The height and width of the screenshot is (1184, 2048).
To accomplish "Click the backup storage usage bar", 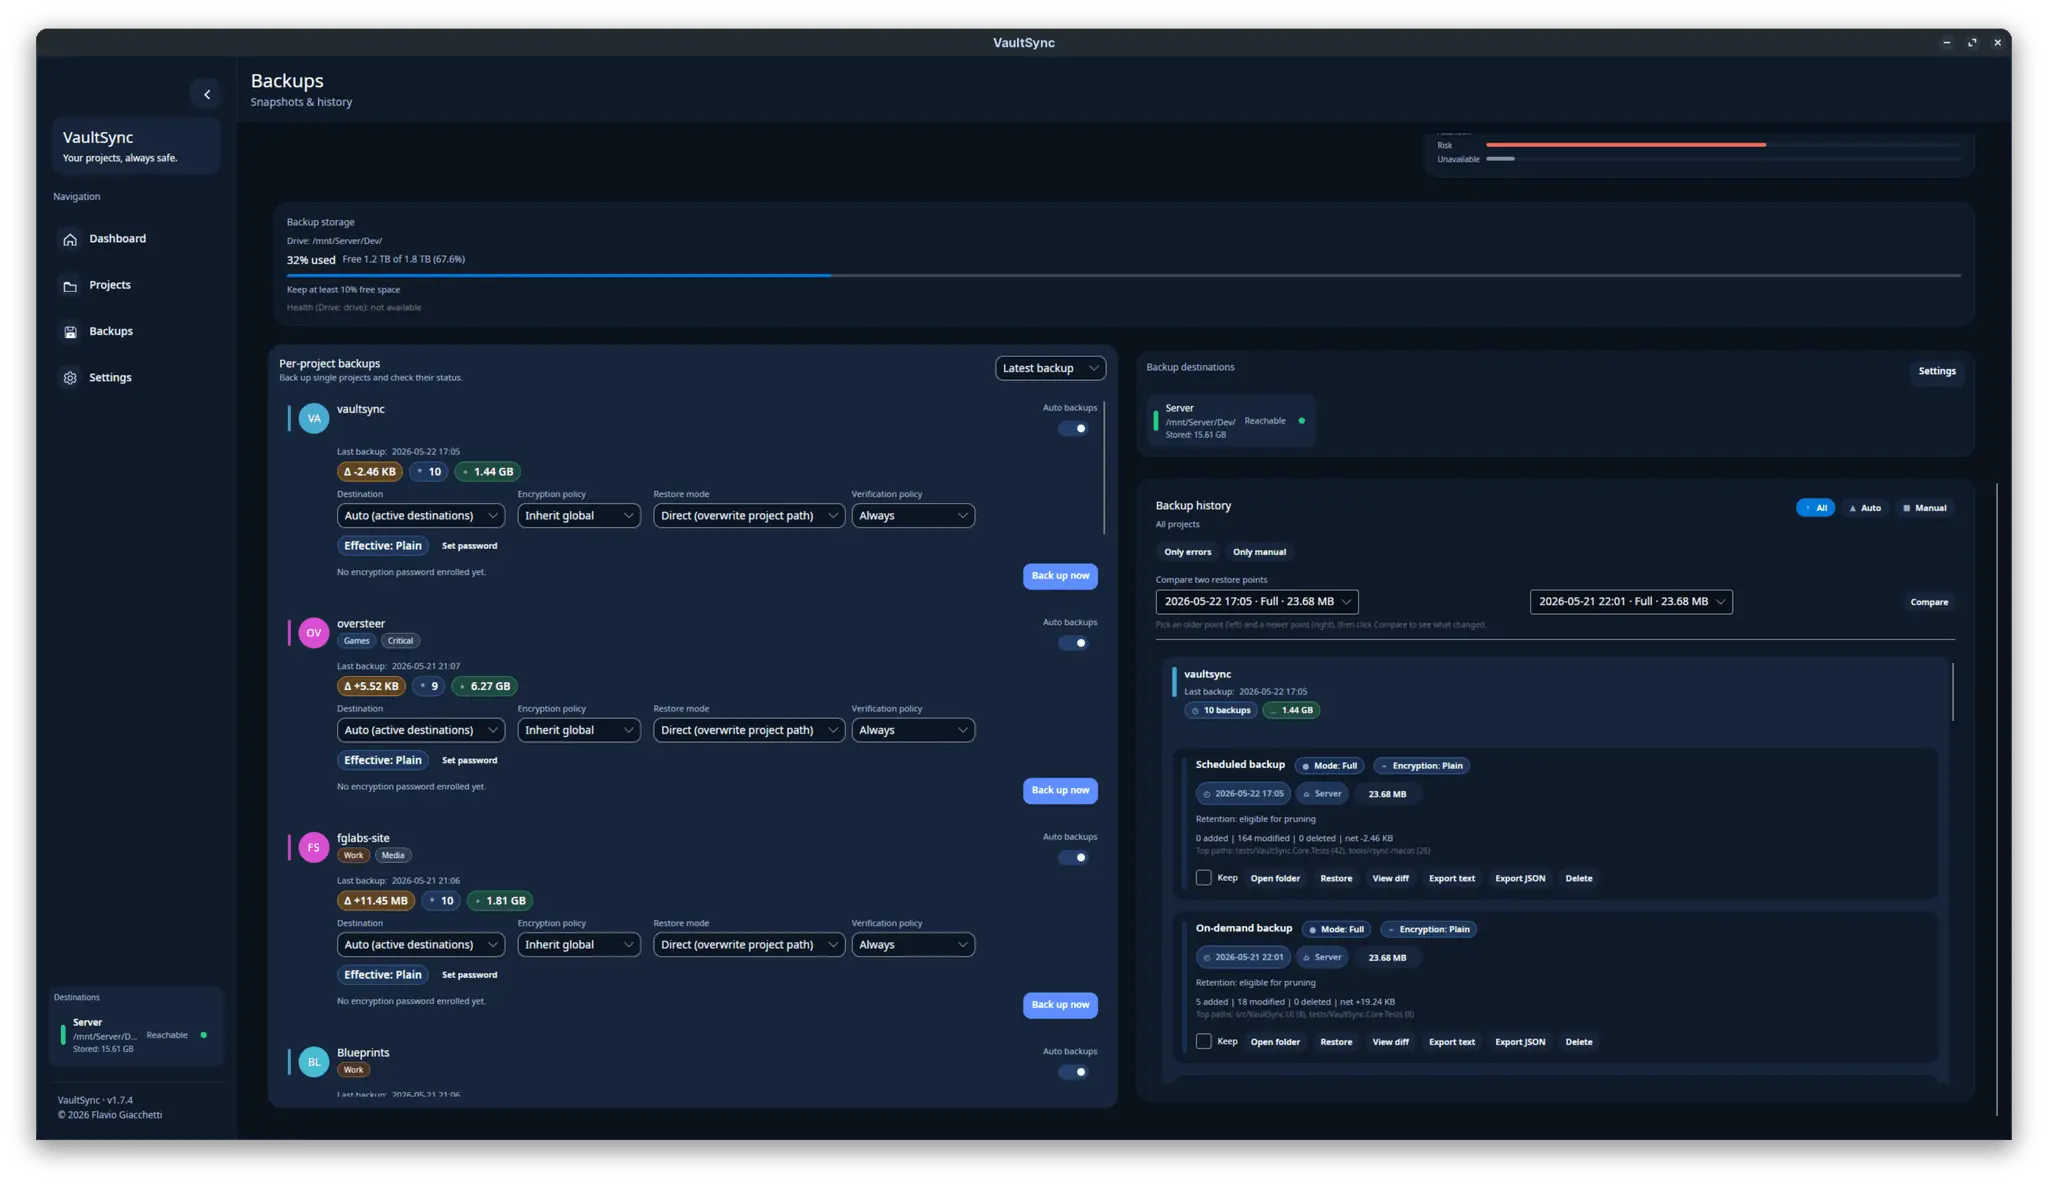I will 1123,276.
